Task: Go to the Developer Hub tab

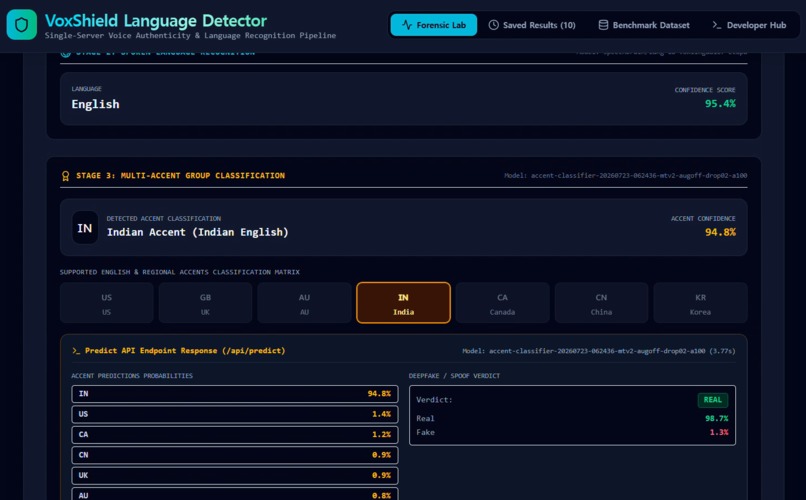Action: point(749,25)
